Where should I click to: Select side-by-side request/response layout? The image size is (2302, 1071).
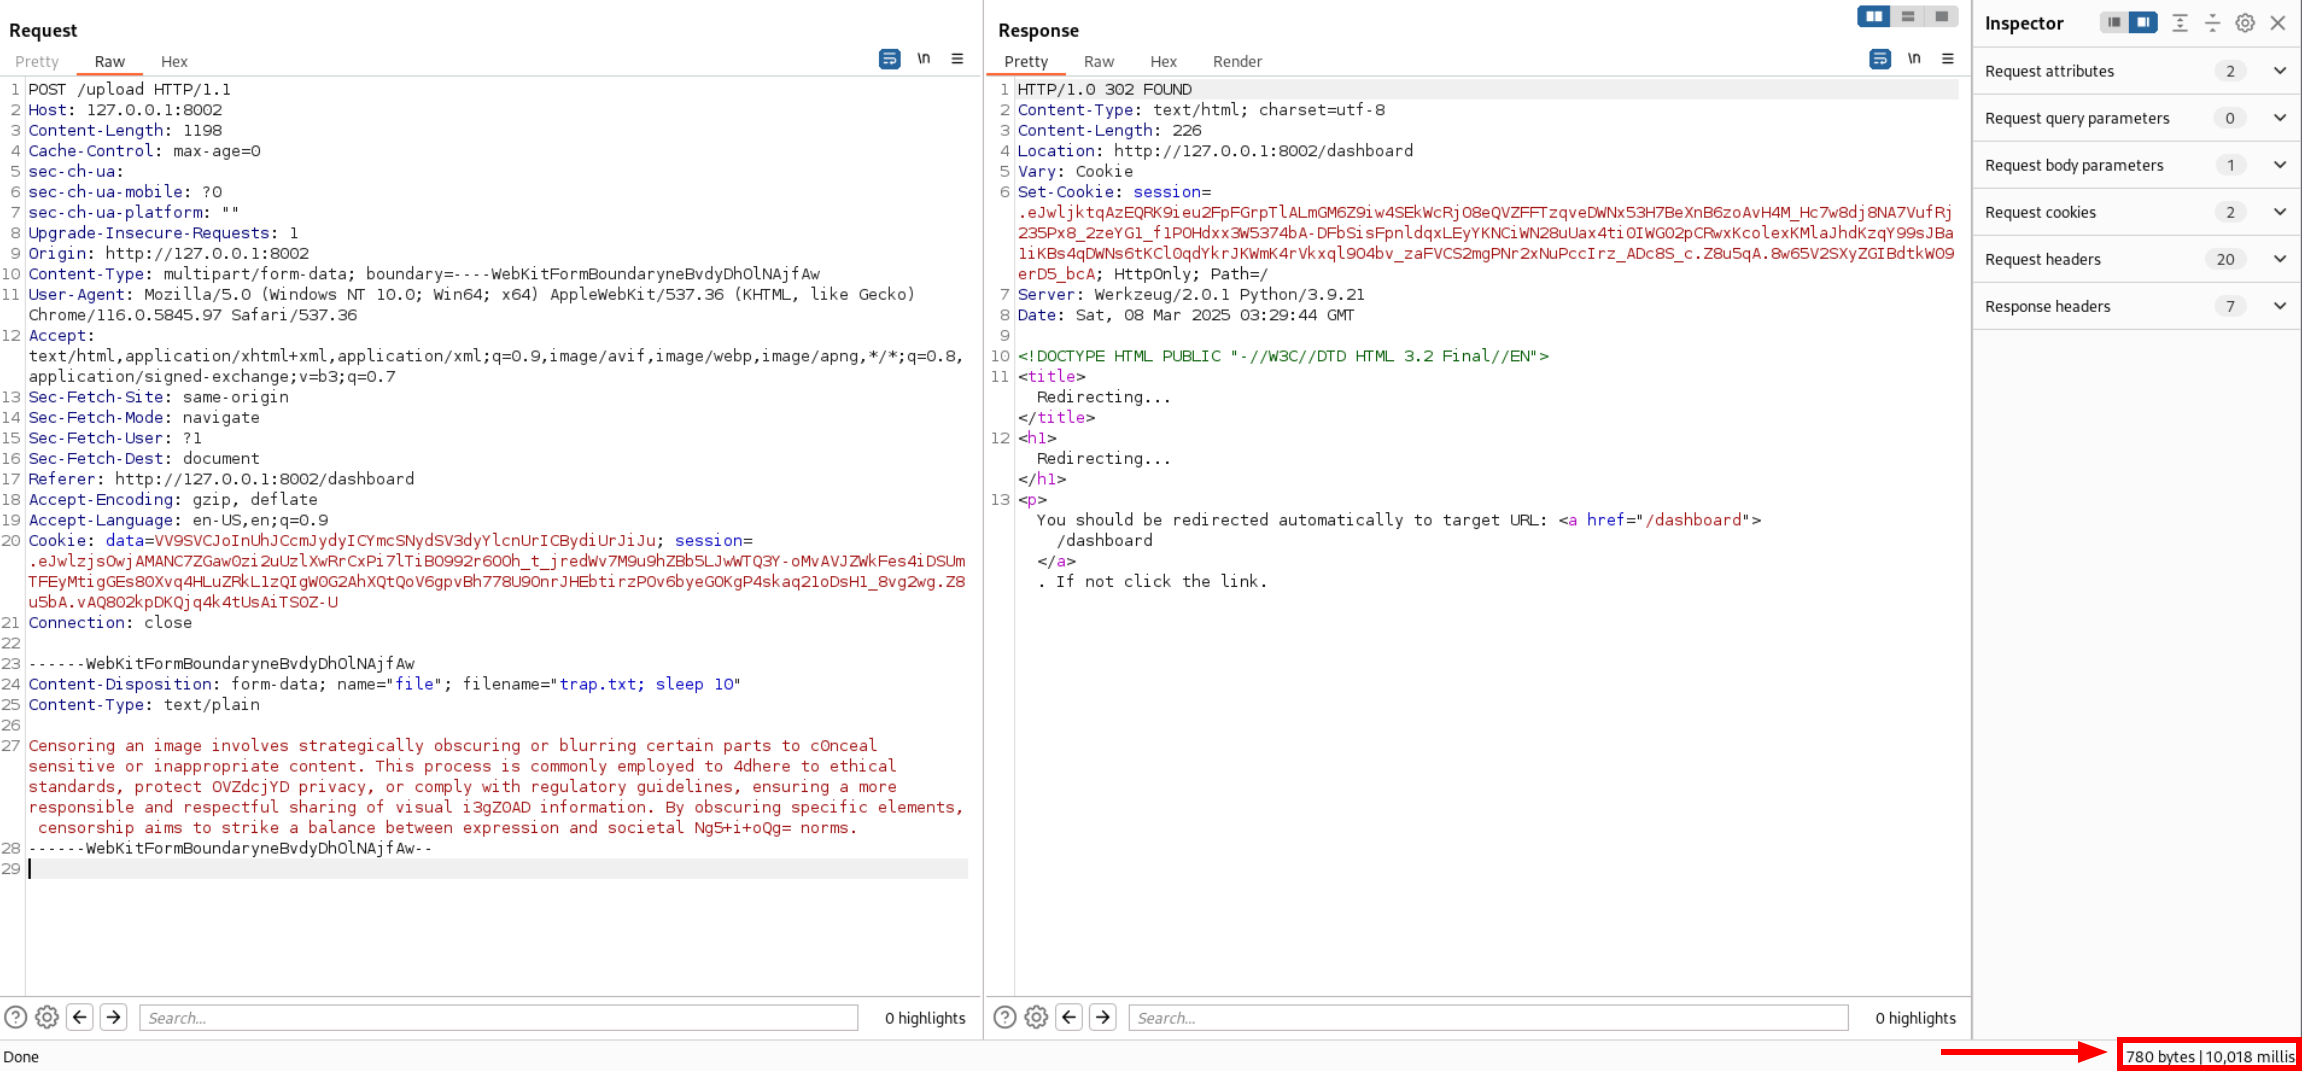[x=1874, y=16]
